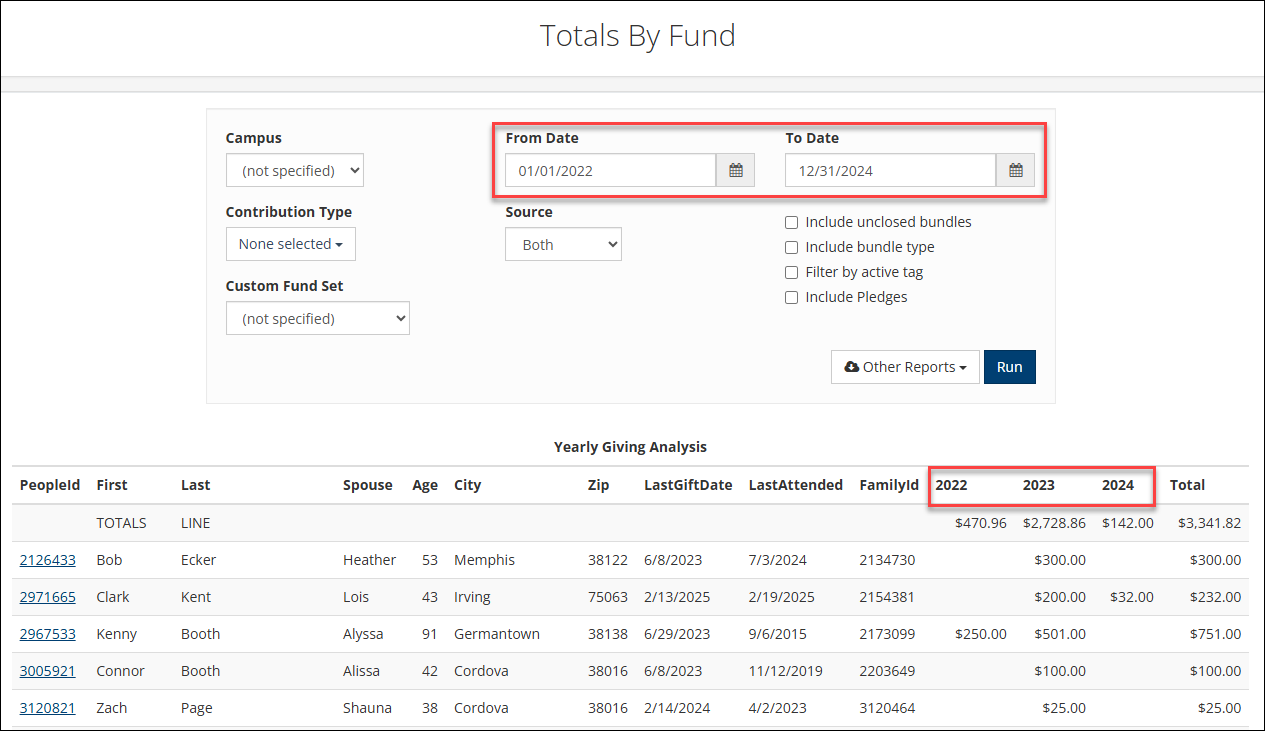Click last gift date 2/13/2025

677,597
